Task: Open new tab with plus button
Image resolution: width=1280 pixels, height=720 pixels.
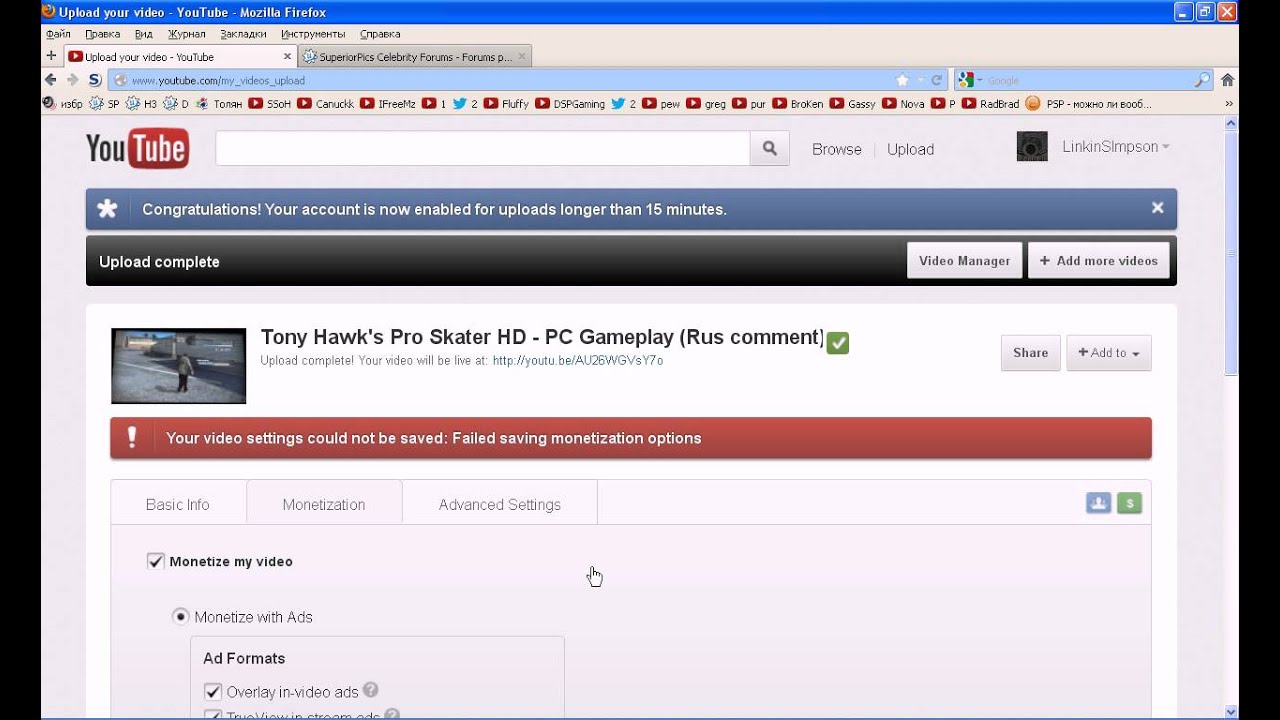Action: 51,57
